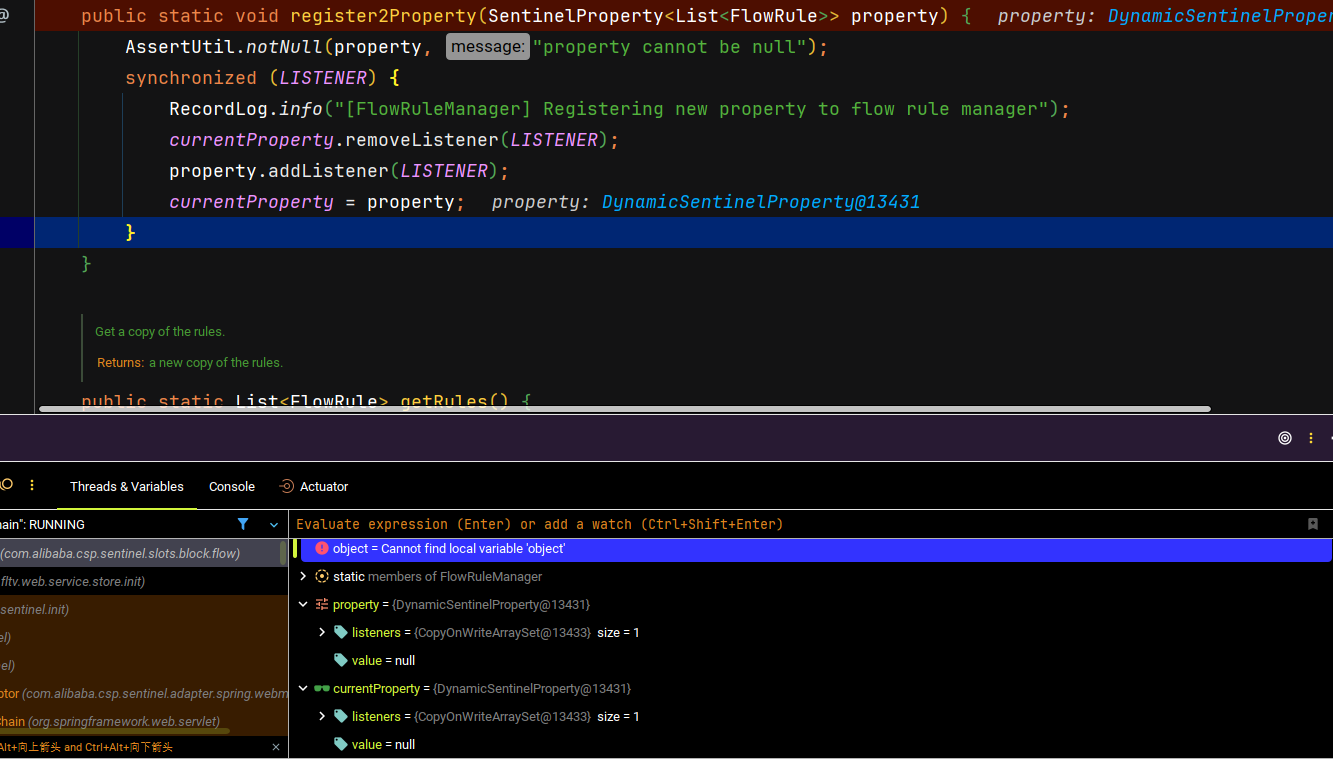The image size is (1333, 759).
Task: Click the getRules() method name
Action: [455, 402]
